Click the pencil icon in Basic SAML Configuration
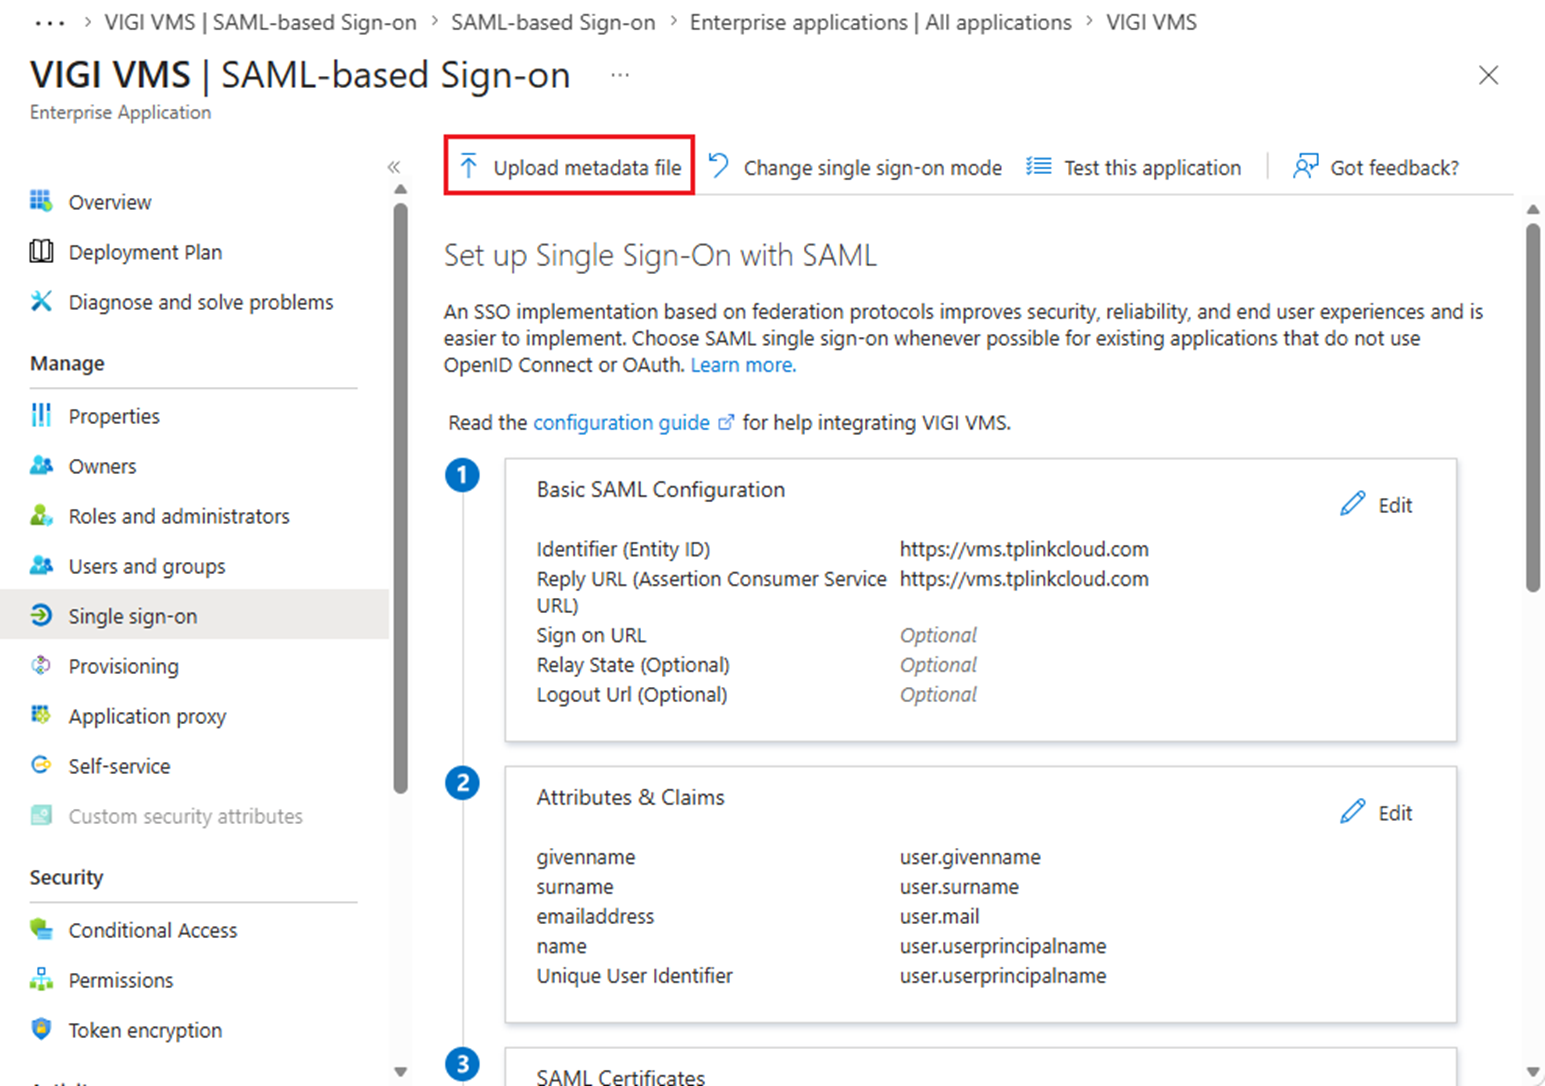 [x=1352, y=504]
